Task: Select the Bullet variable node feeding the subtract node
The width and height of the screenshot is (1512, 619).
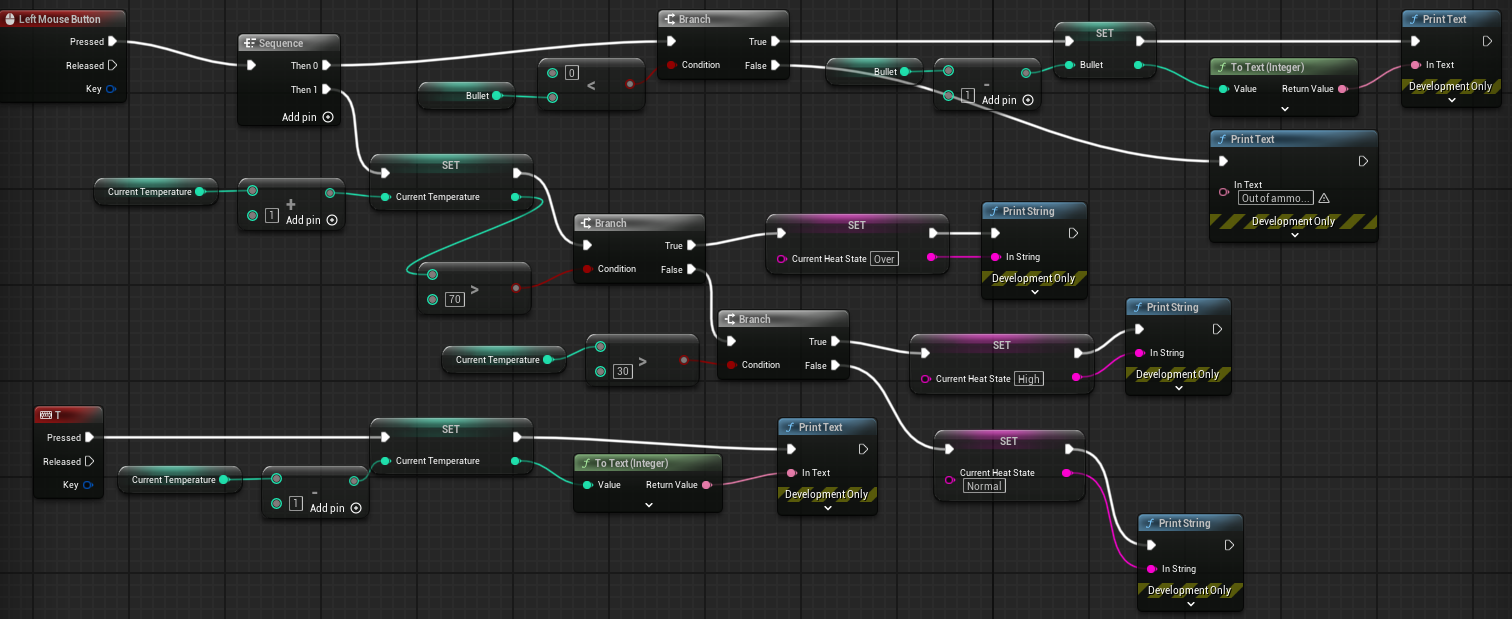Action: pyautogui.click(x=874, y=72)
